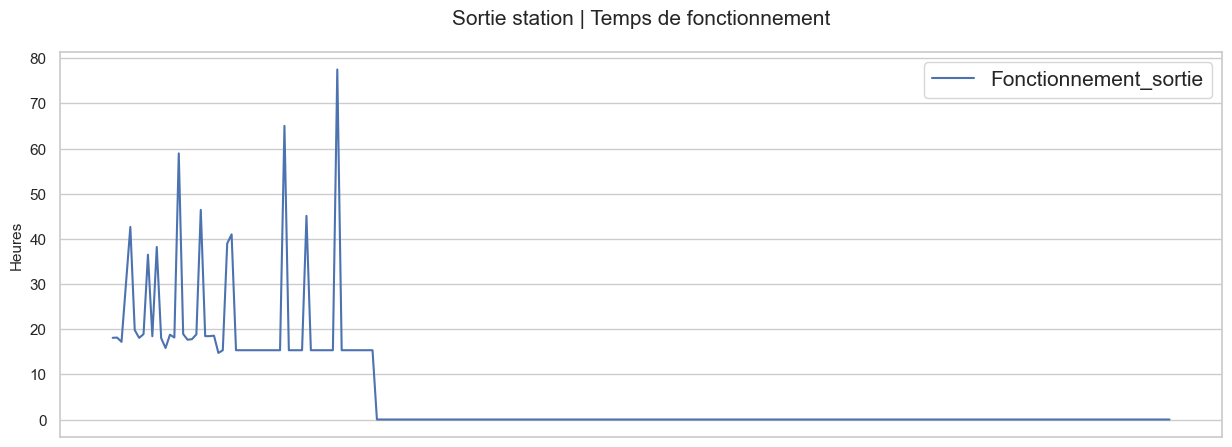This screenshot has height=447, width=1232.
Task: Click the first peak near 43 hours
Action: pos(130,227)
